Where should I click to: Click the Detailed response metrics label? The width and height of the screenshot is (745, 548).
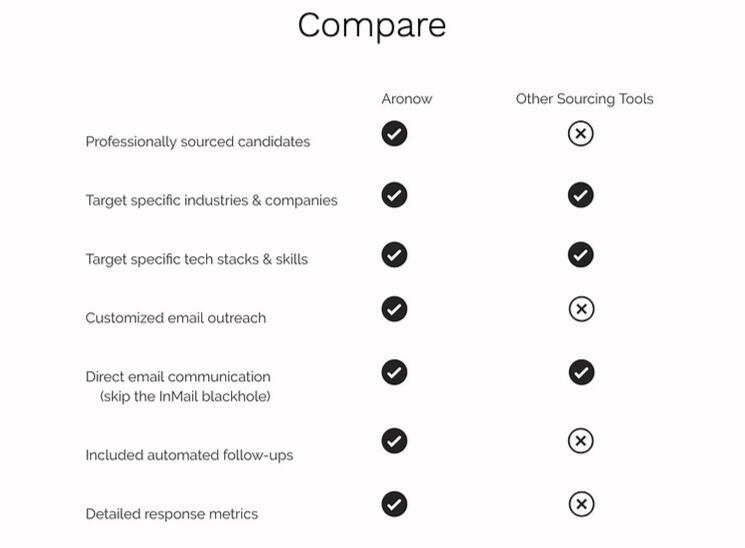[172, 514]
